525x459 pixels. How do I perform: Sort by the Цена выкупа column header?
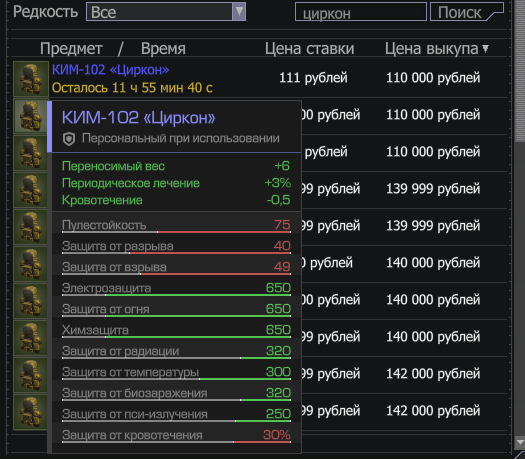[436, 49]
